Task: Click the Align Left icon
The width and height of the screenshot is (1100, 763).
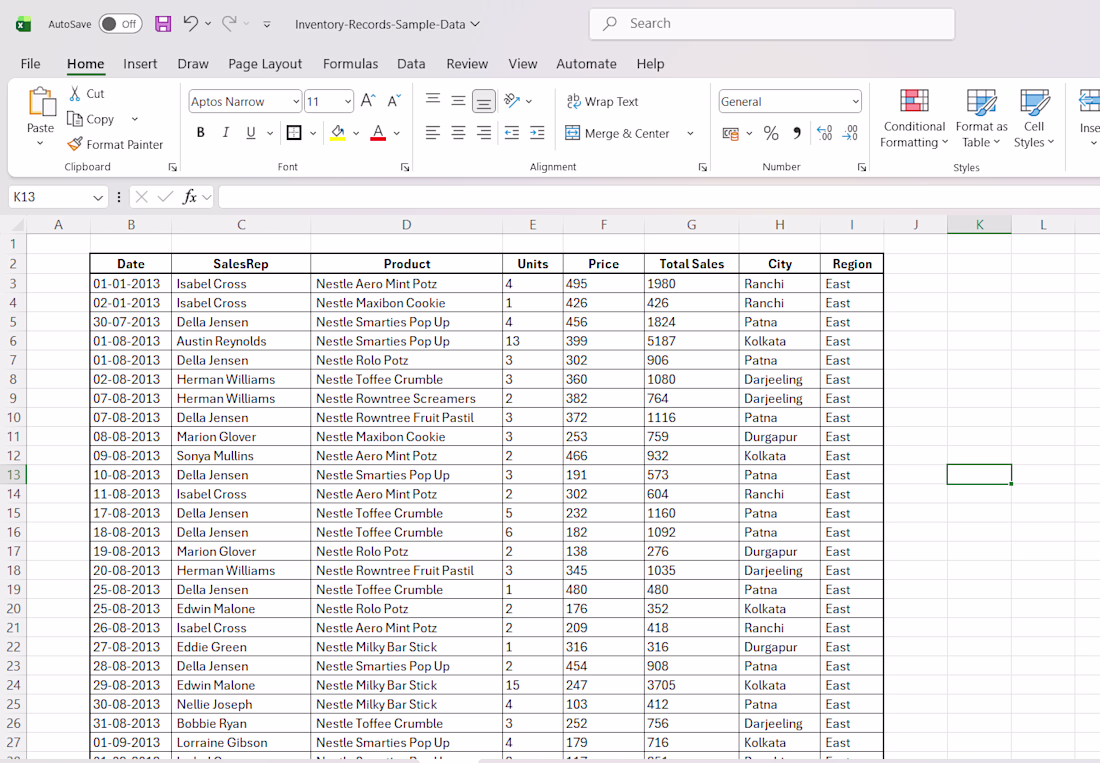Action: pos(433,133)
